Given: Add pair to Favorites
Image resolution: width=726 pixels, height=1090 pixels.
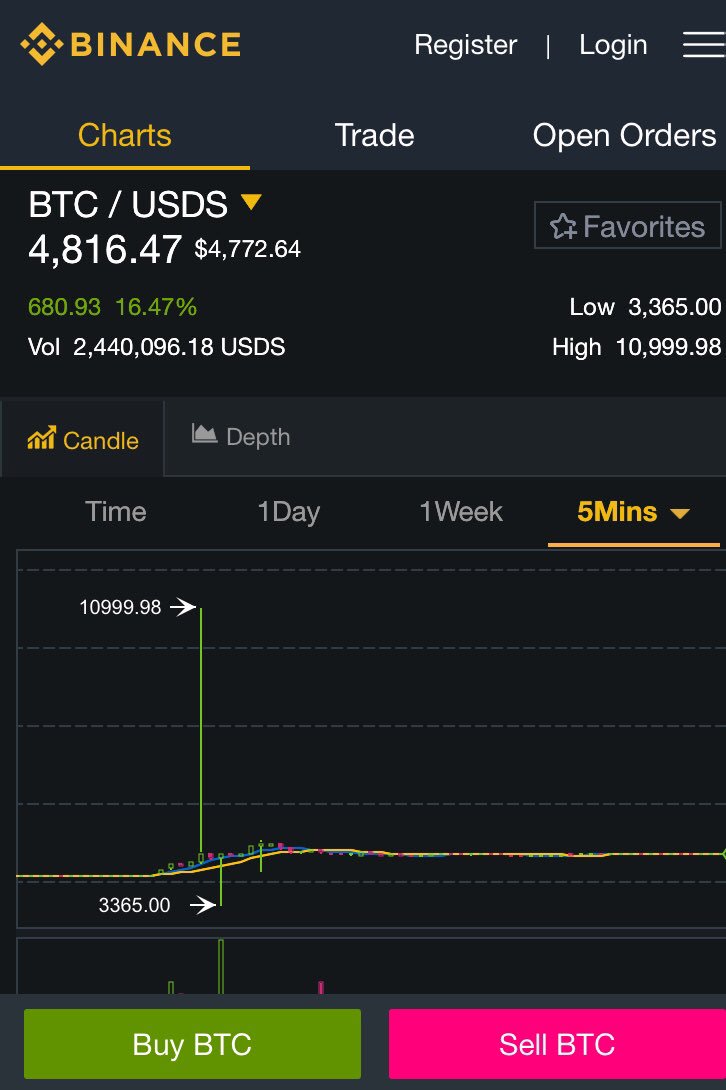Looking at the screenshot, I should 627,225.
